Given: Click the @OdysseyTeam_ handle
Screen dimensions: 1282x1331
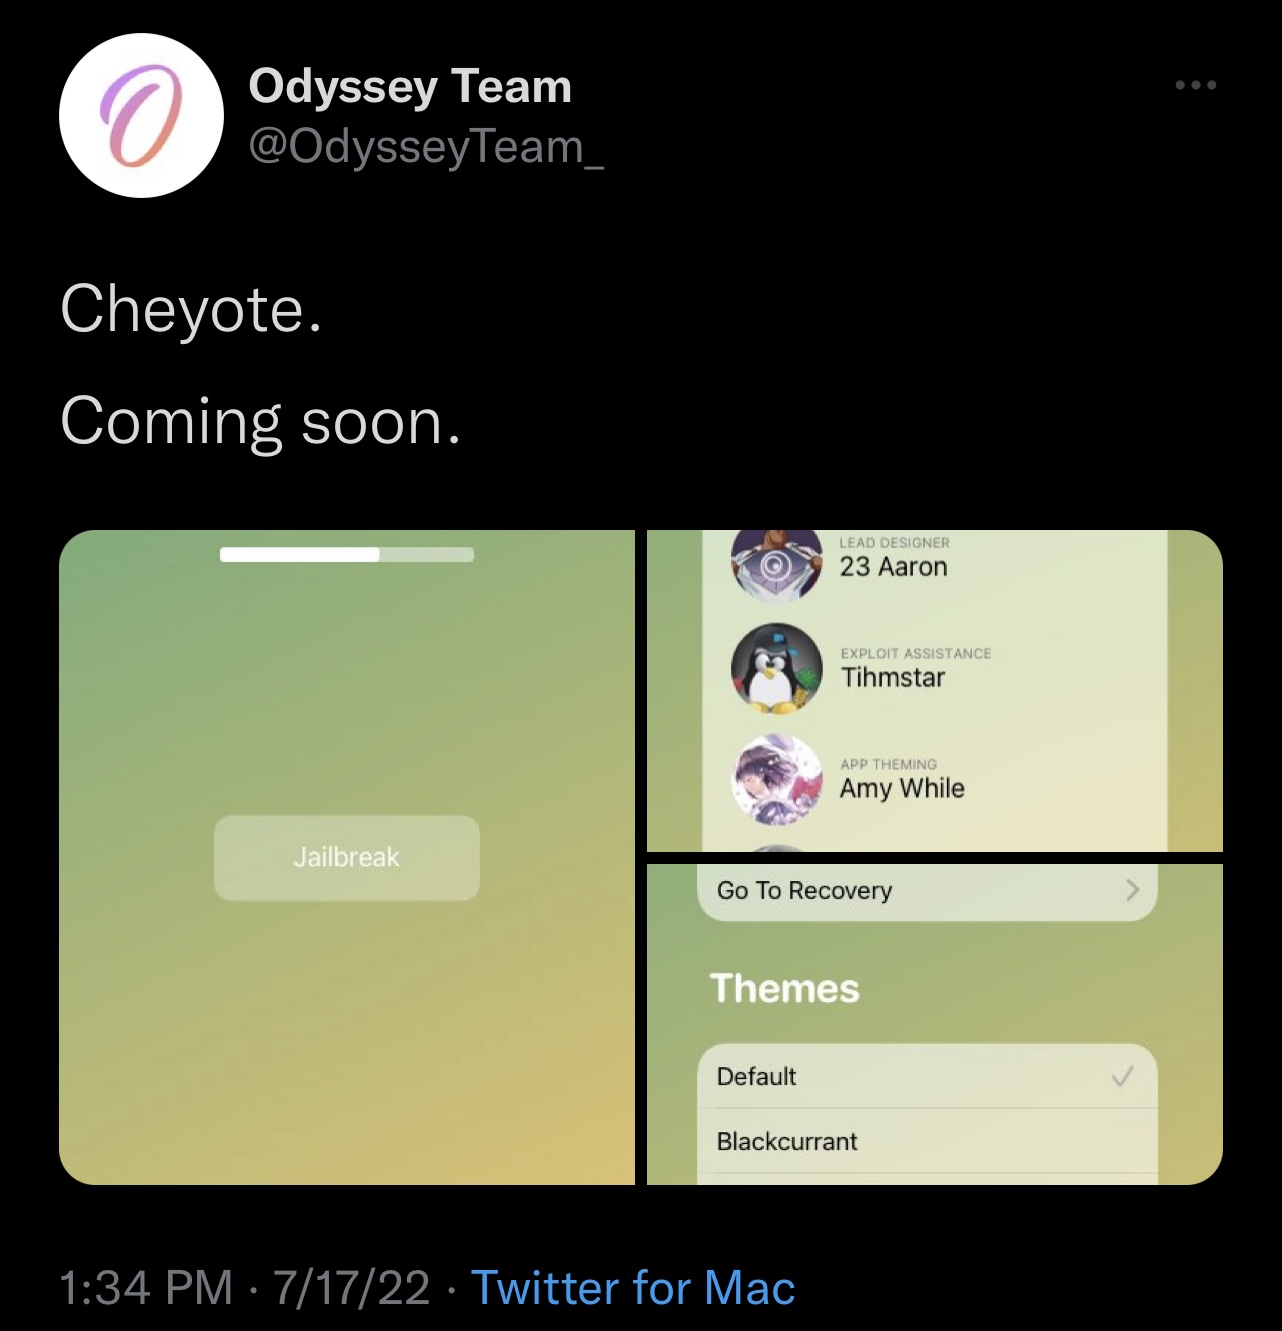Looking at the screenshot, I should [x=426, y=147].
